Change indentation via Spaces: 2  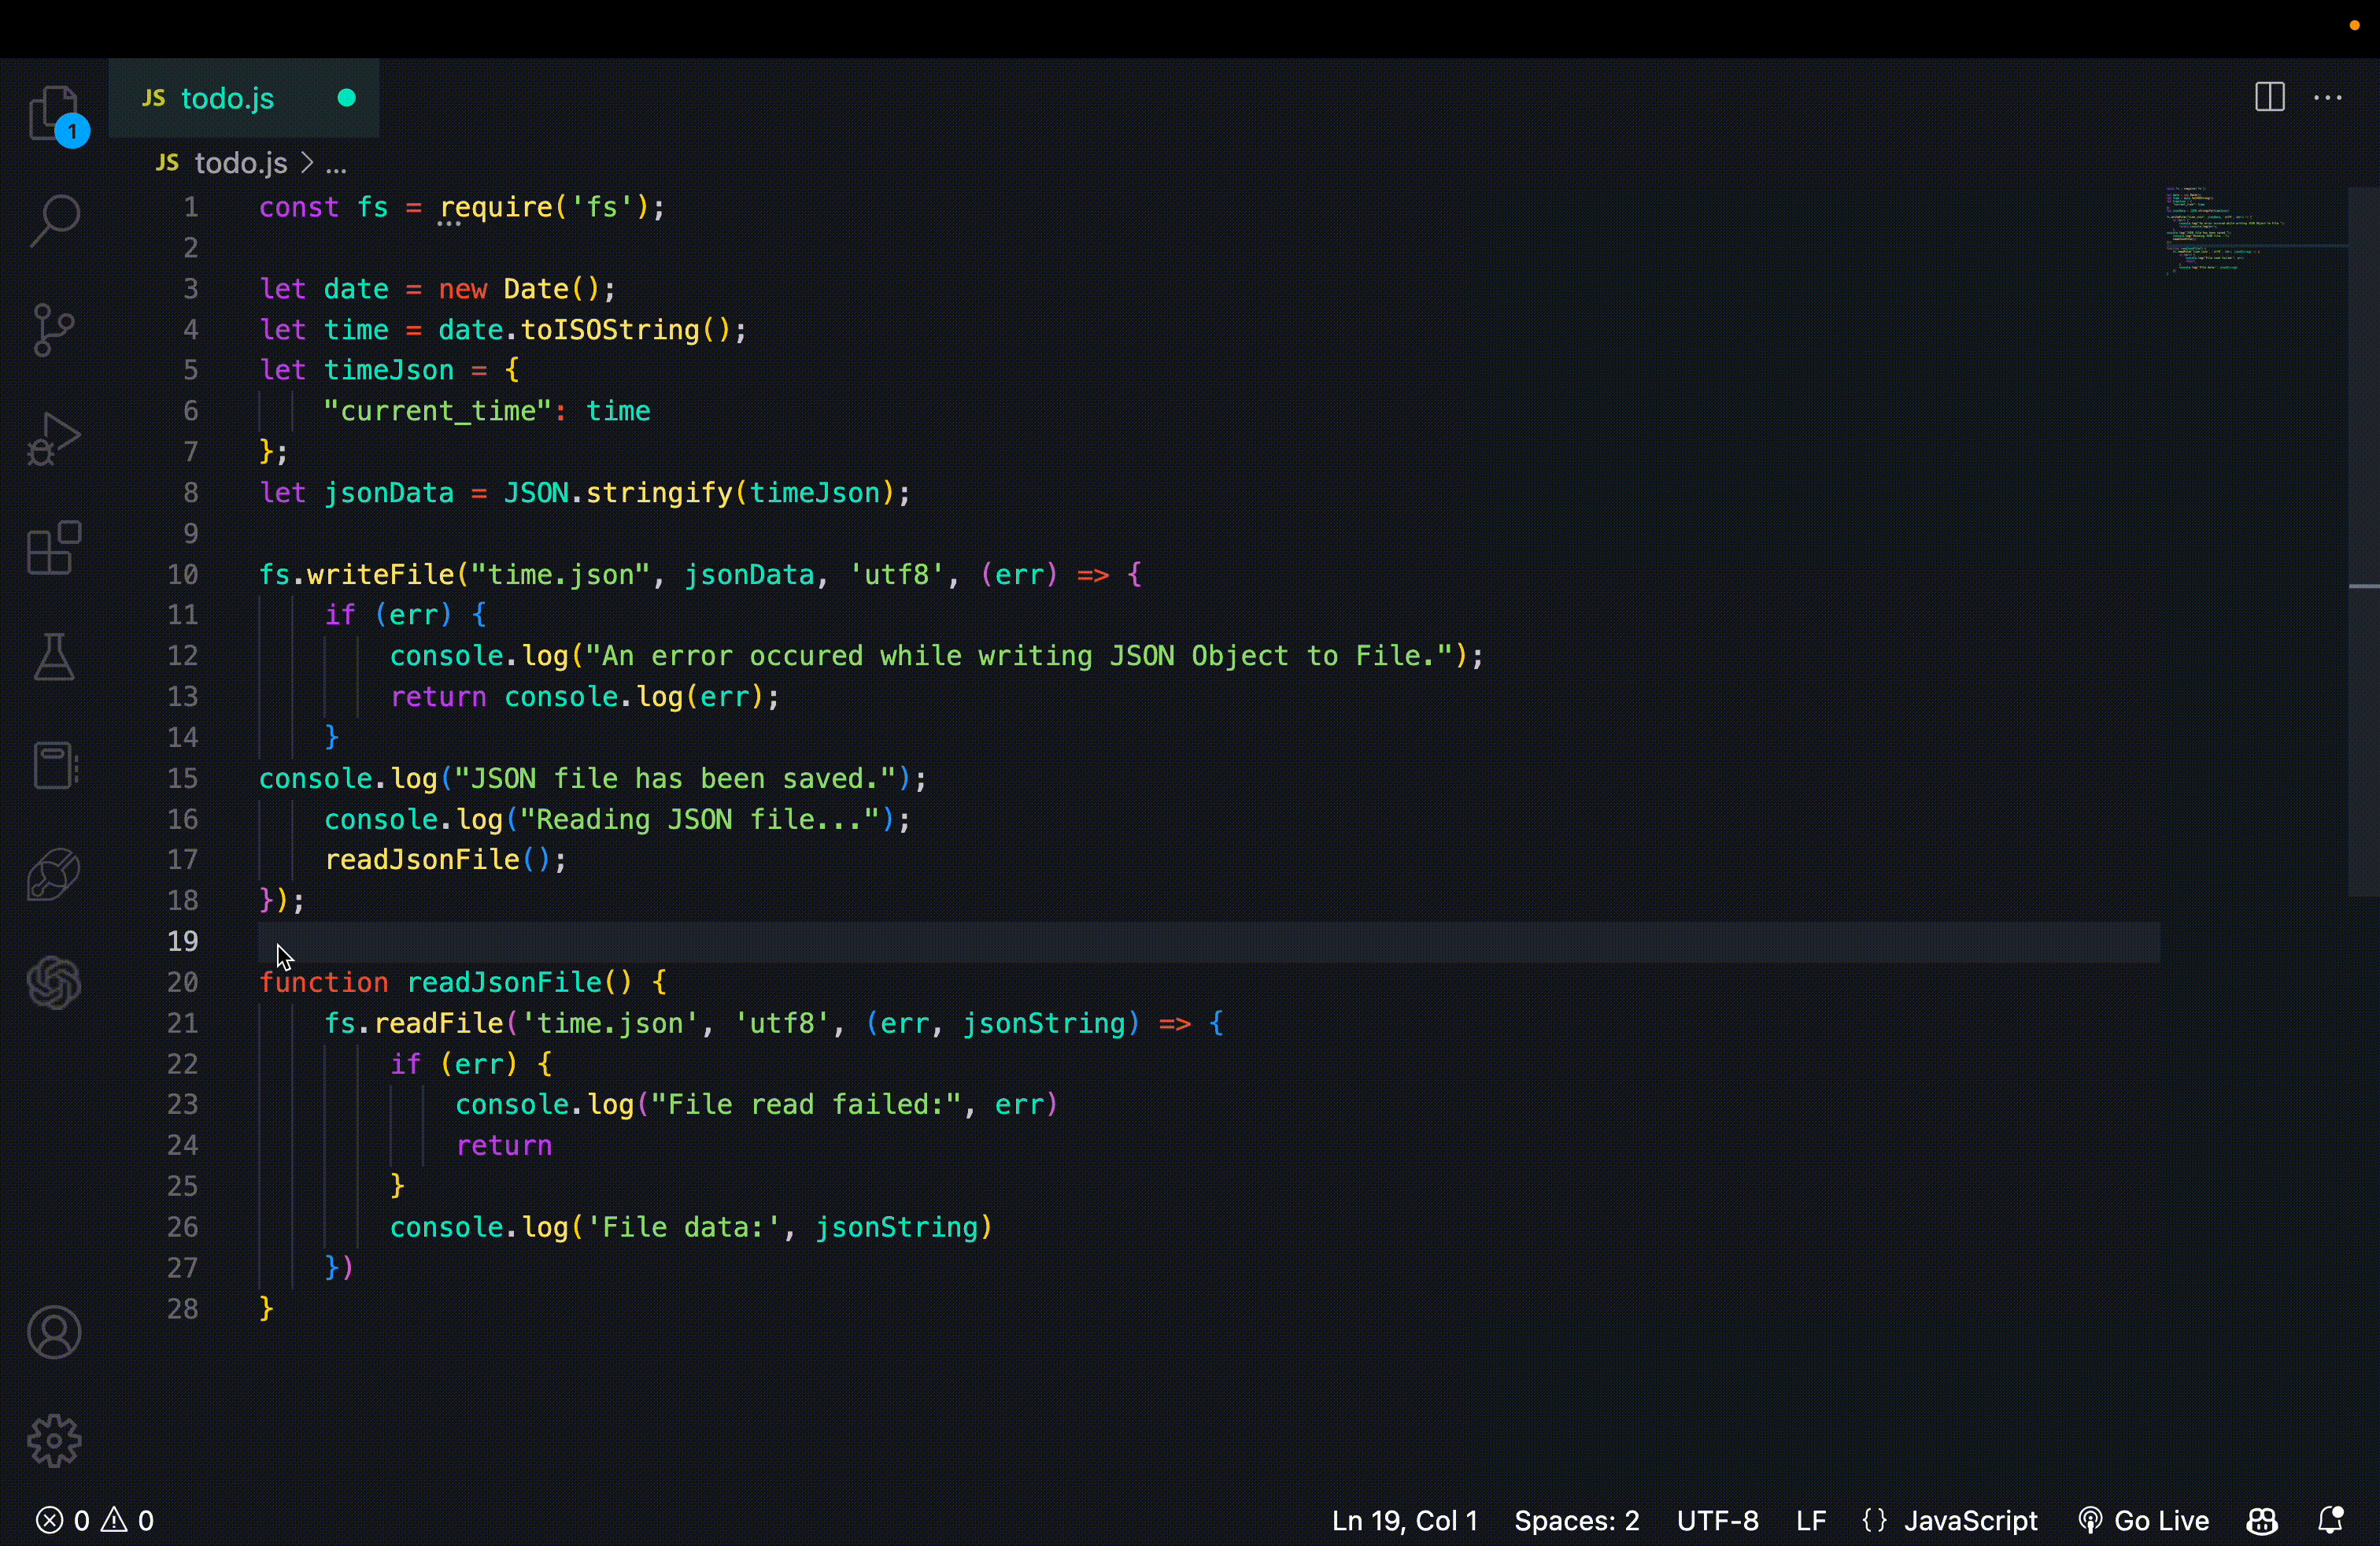tap(1576, 1520)
